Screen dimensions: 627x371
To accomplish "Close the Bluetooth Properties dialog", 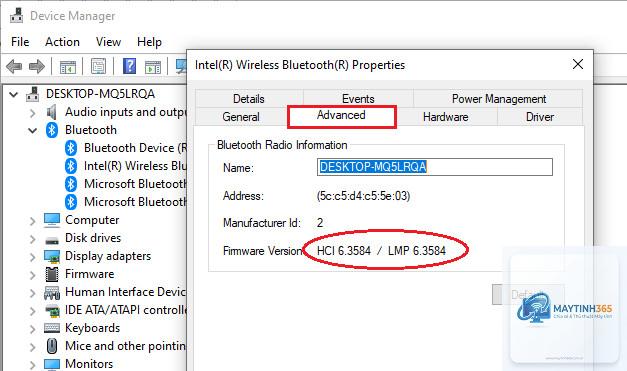I will point(578,64).
